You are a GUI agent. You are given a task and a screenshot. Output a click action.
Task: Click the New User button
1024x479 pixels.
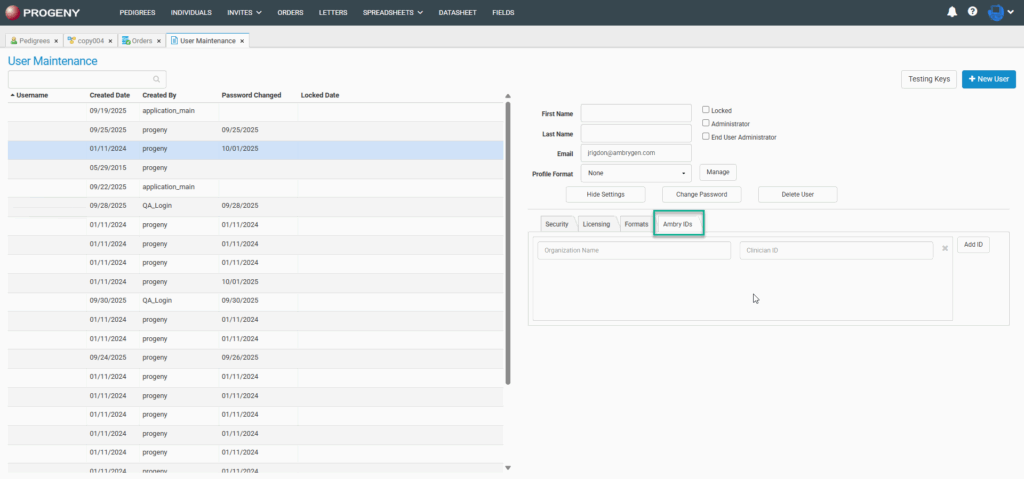pyautogui.click(x=988, y=79)
